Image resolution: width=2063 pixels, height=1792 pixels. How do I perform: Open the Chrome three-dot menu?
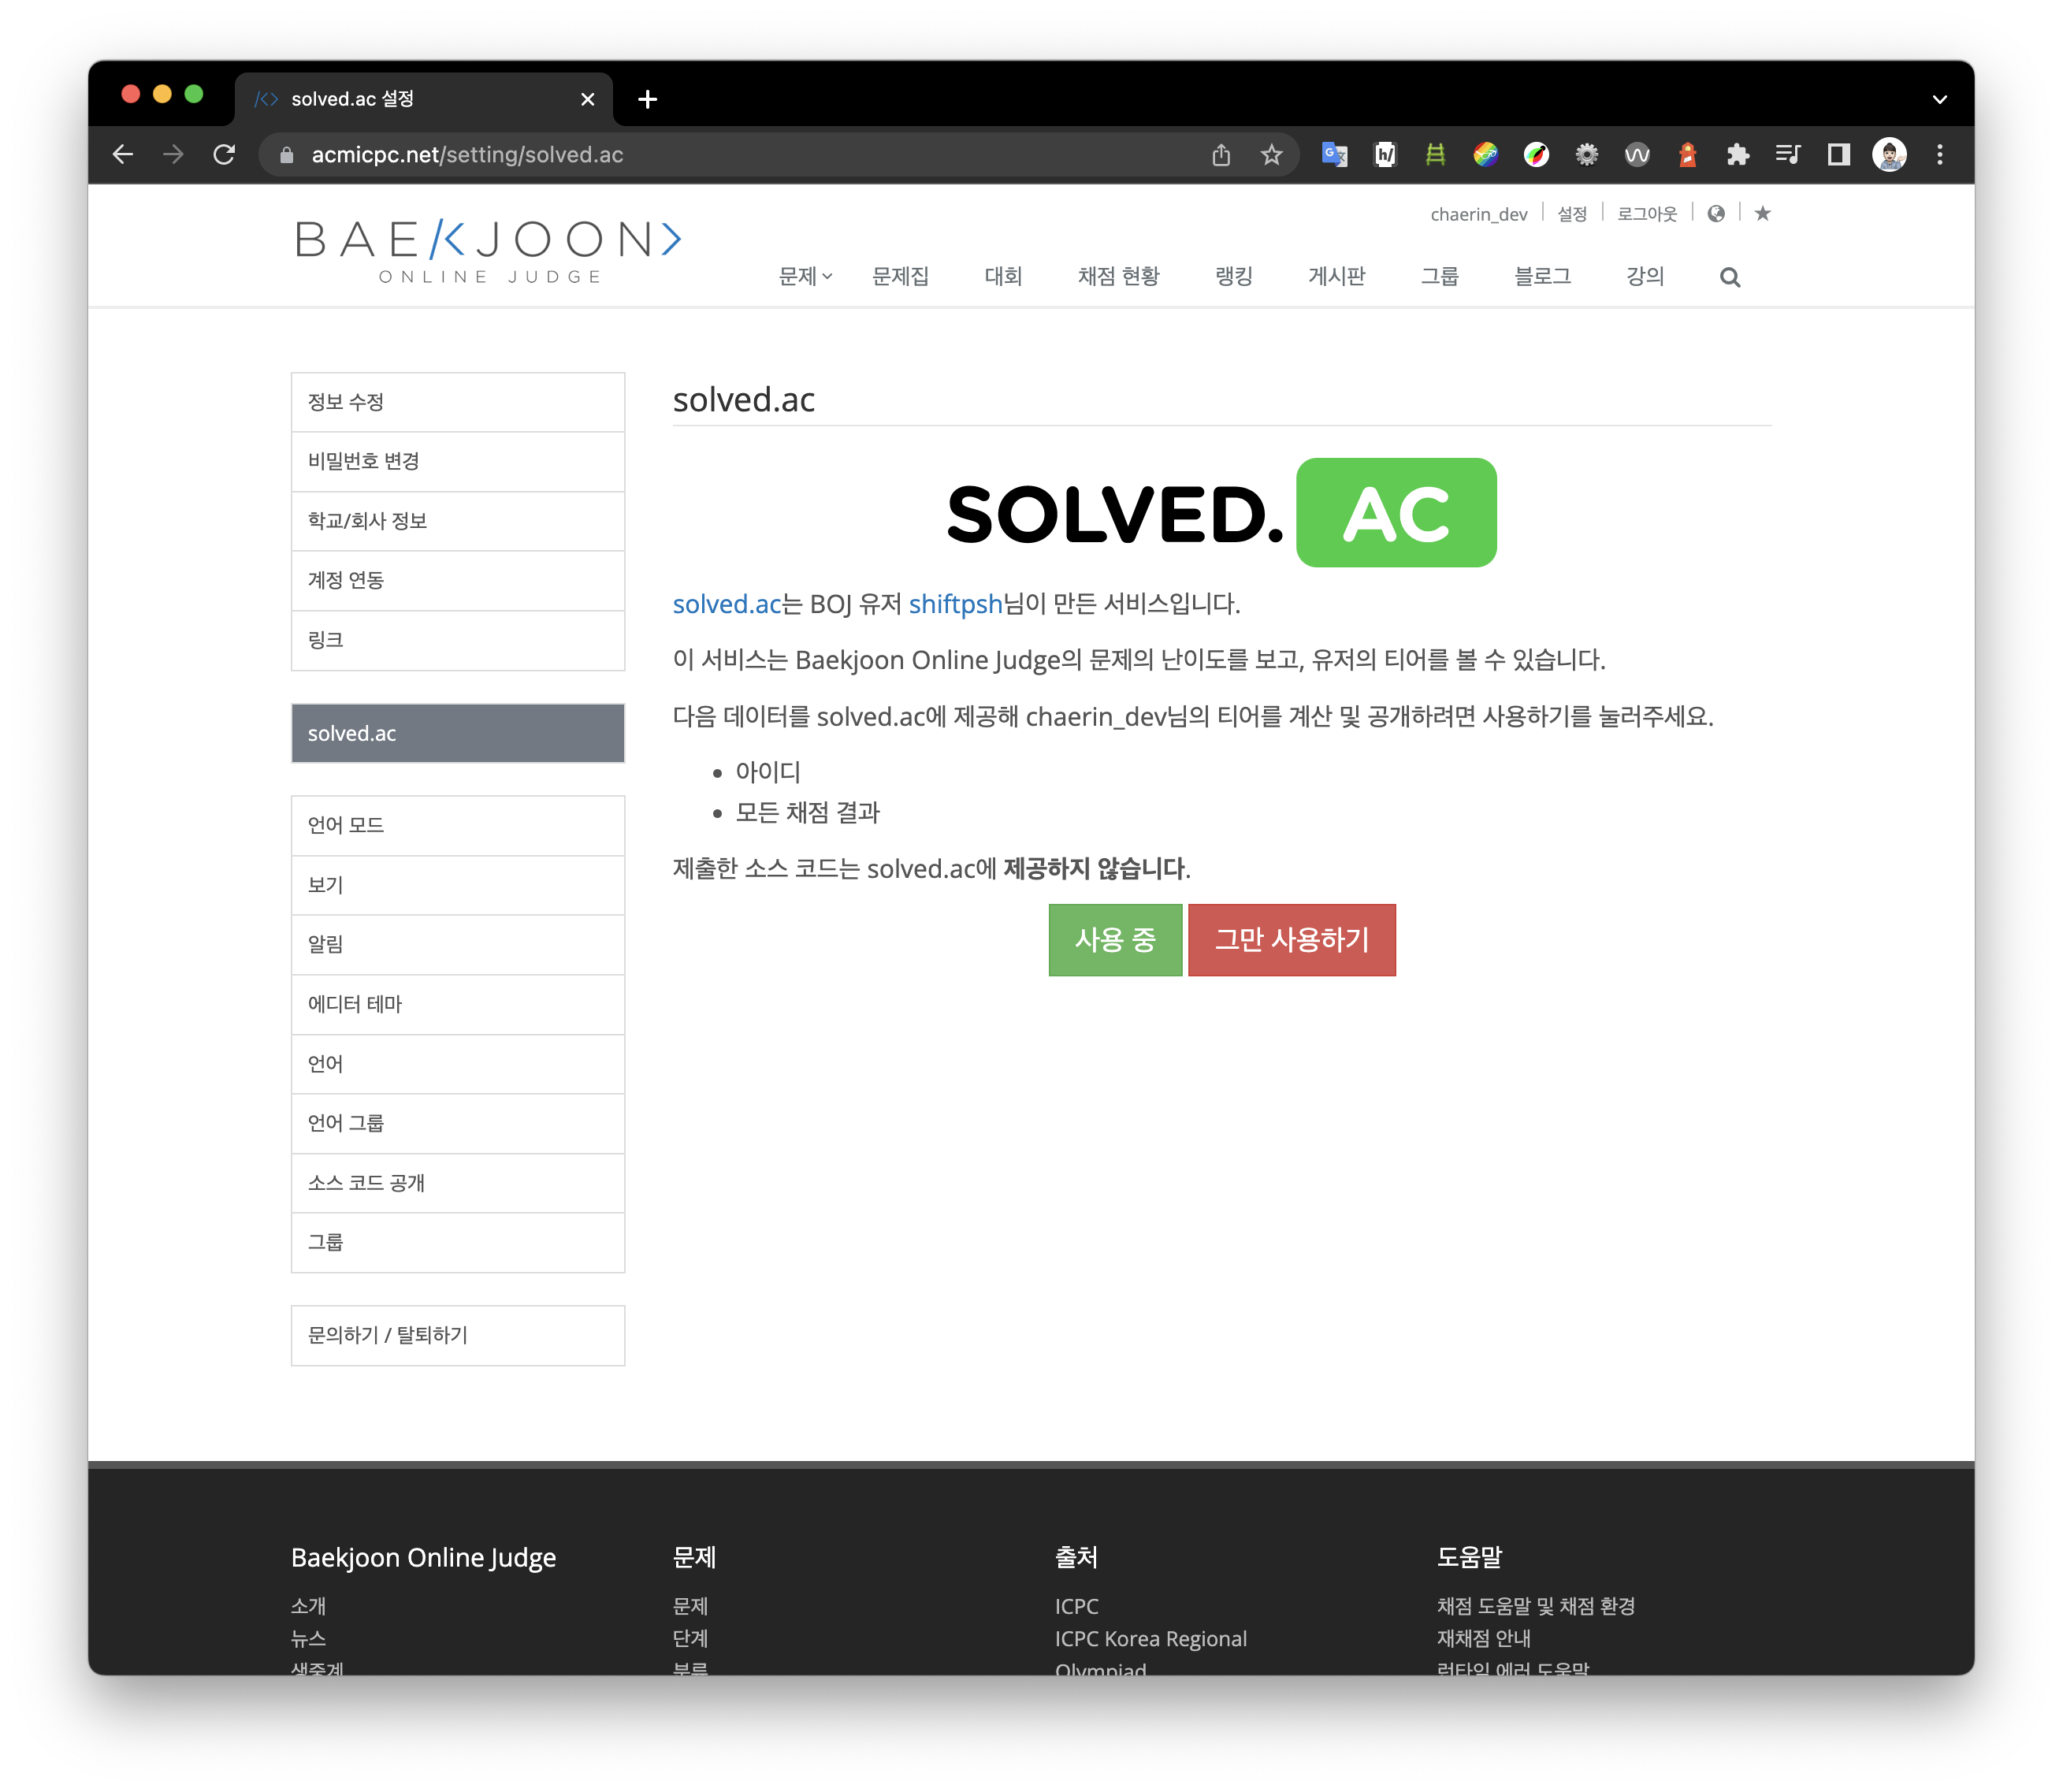[1940, 154]
